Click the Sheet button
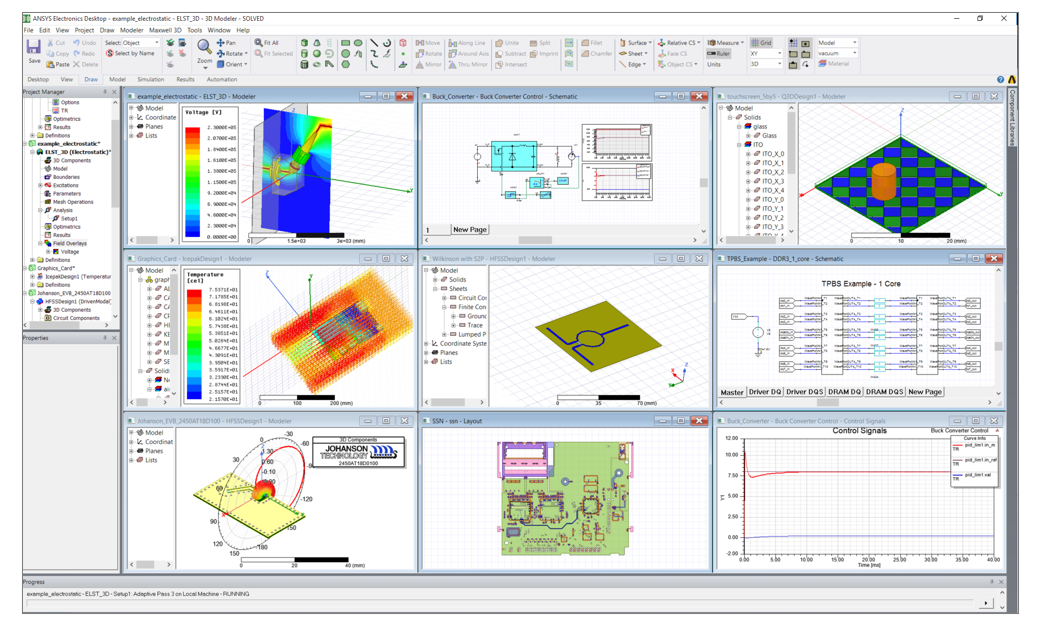This screenshot has width=1043, height=632. point(631,53)
